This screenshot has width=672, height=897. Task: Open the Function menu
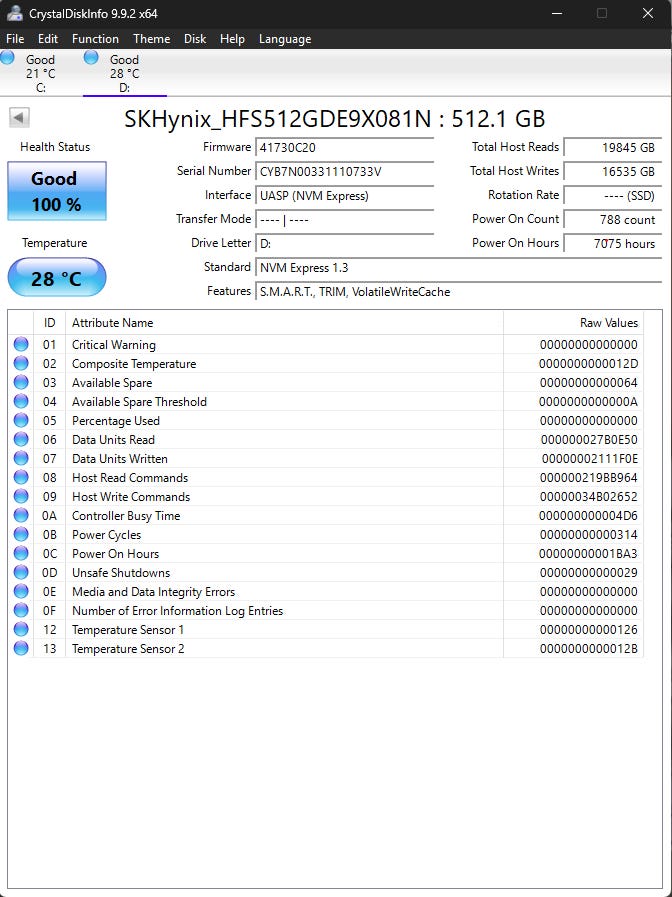pyautogui.click(x=95, y=39)
